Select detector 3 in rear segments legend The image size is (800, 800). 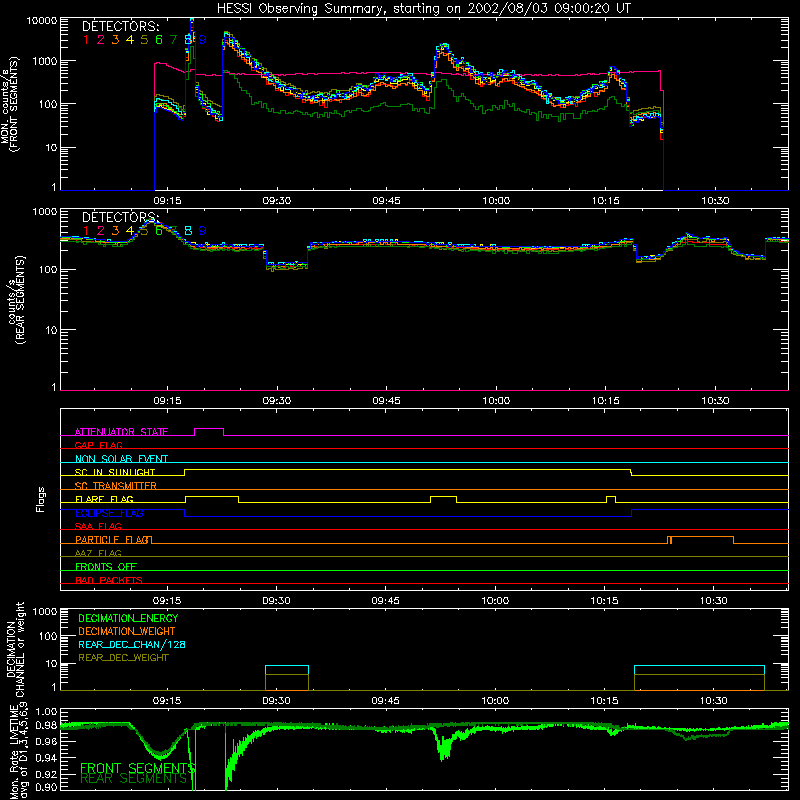tap(115, 231)
